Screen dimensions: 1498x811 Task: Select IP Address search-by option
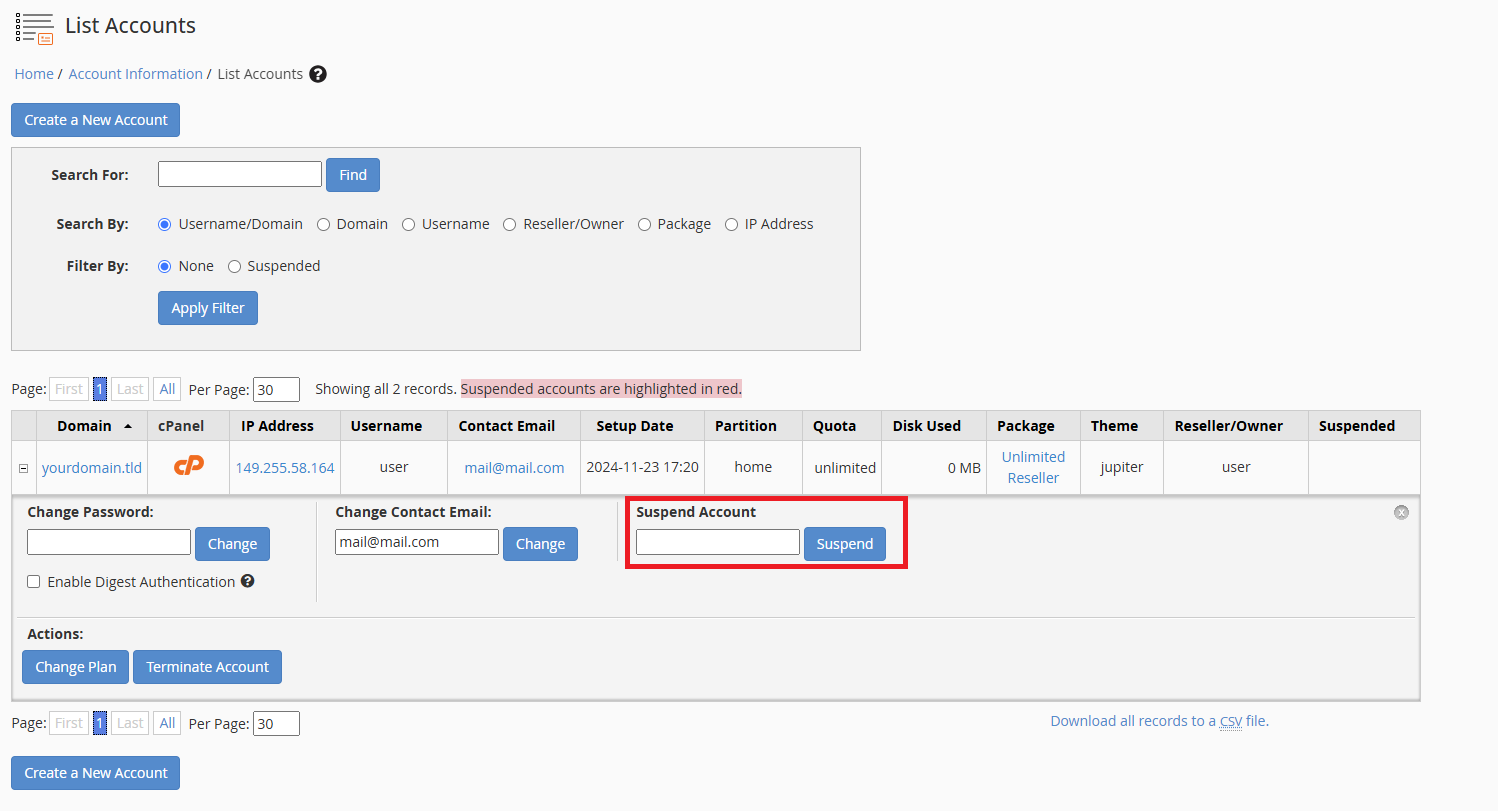tap(731, 224)
